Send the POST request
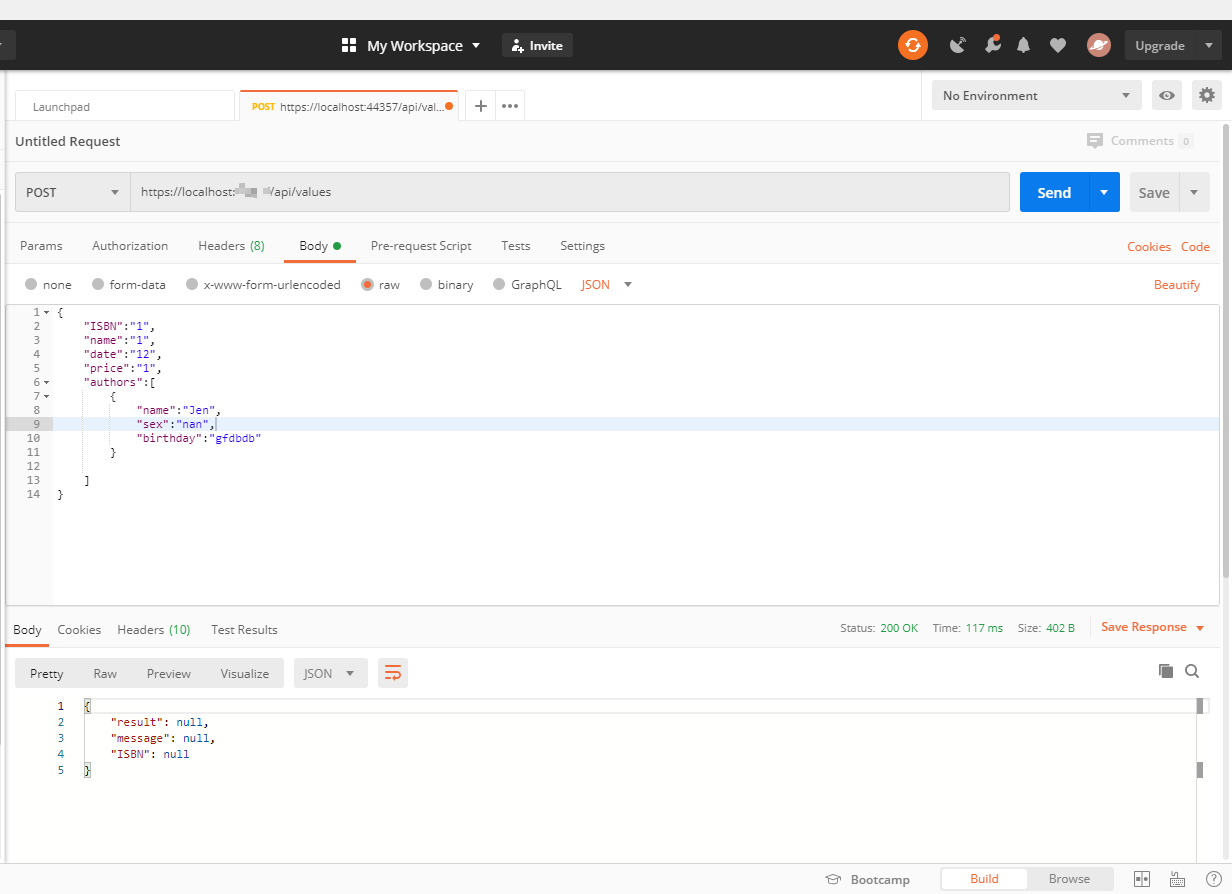The image size is (1232, 894). point(1054,192)
